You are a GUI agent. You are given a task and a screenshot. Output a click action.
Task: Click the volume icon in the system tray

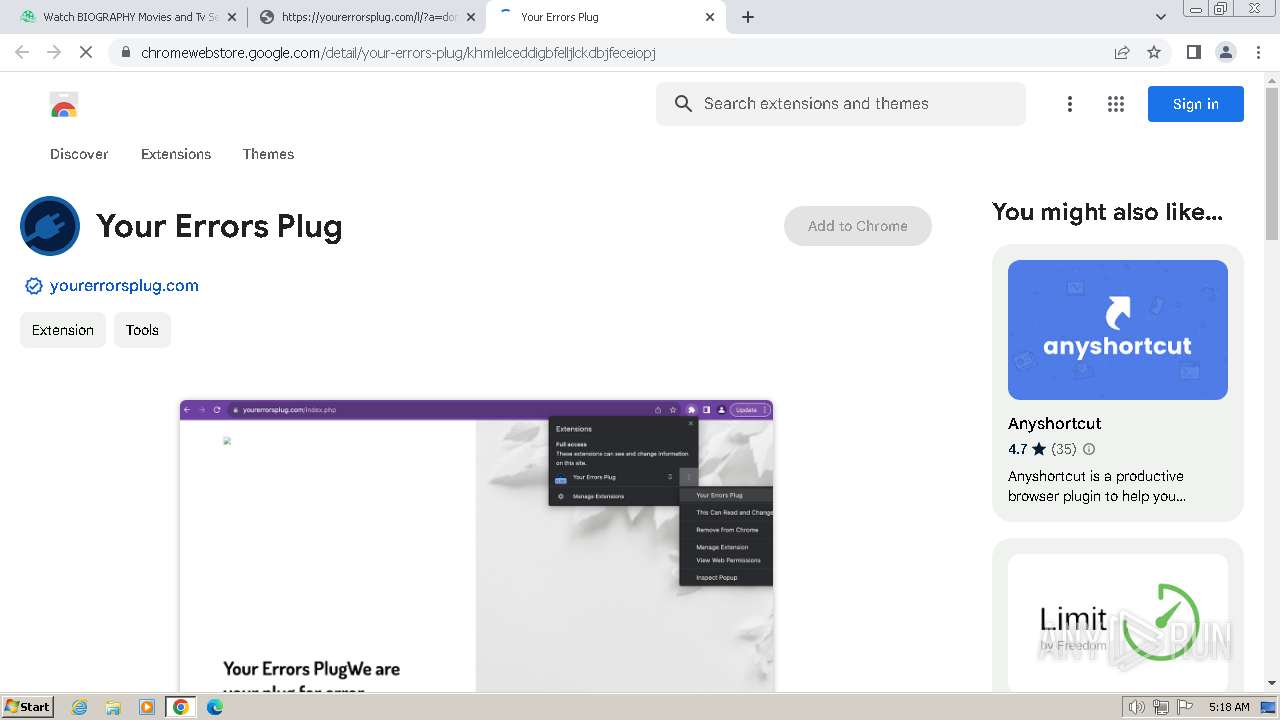click(x=1137, y=707)
